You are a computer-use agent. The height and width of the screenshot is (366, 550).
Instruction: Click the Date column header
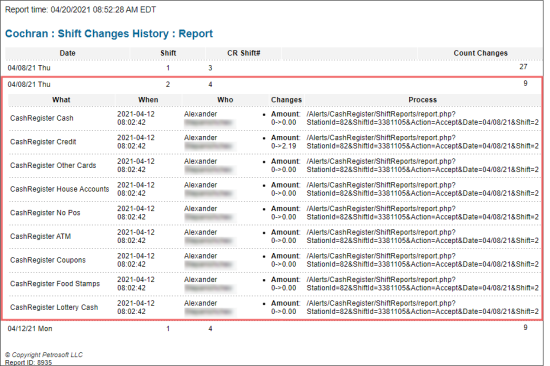click(x=67, y=53)
